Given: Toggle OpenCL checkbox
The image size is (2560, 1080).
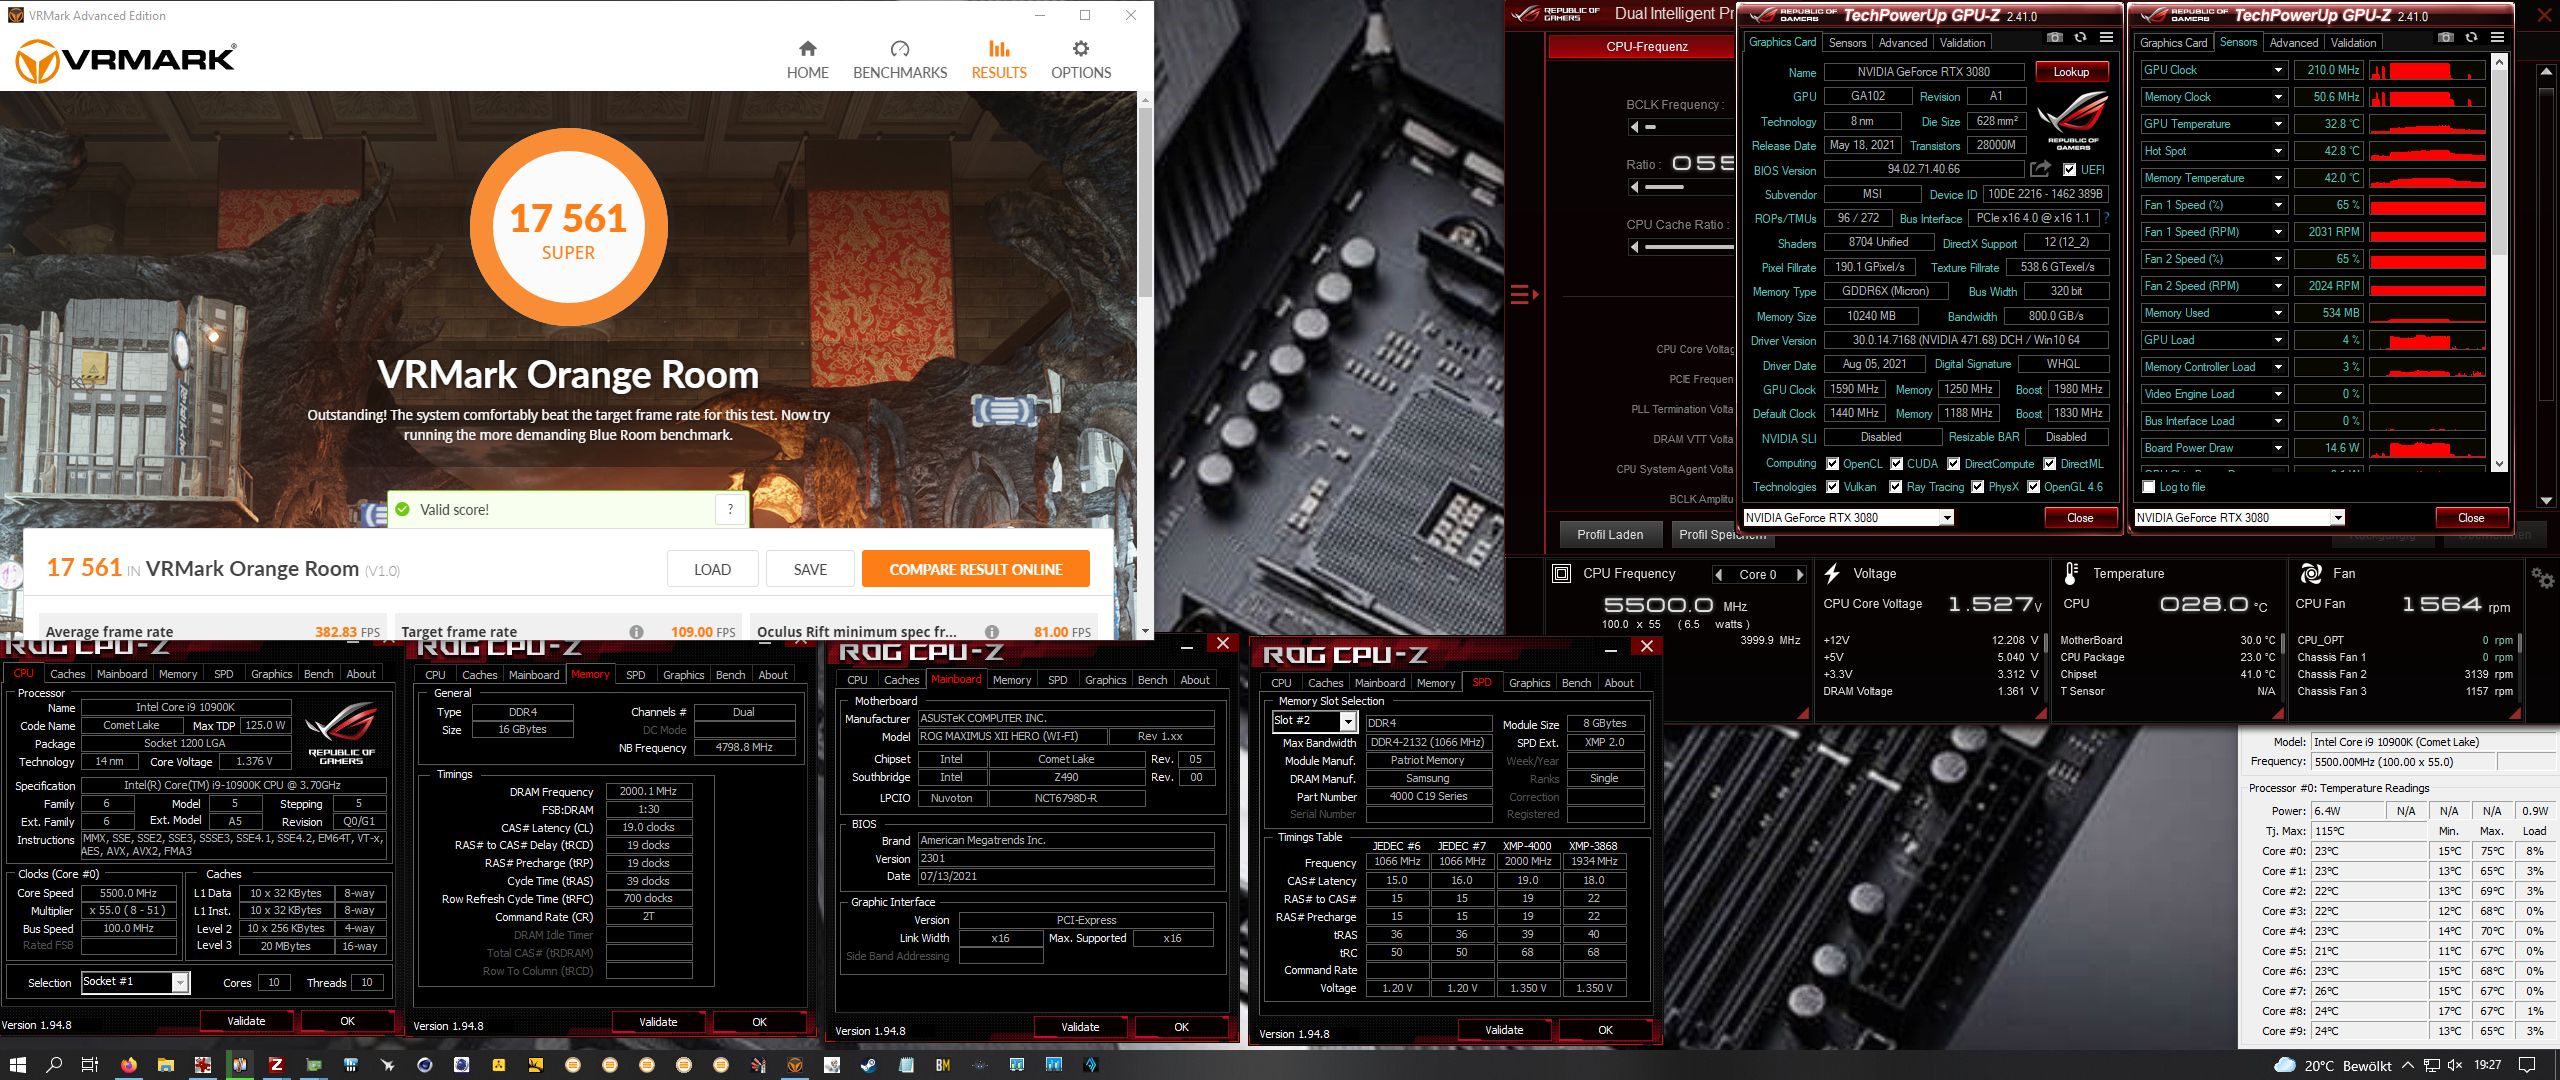Looking at the screenshot, I should click(x=1833, y=464).
